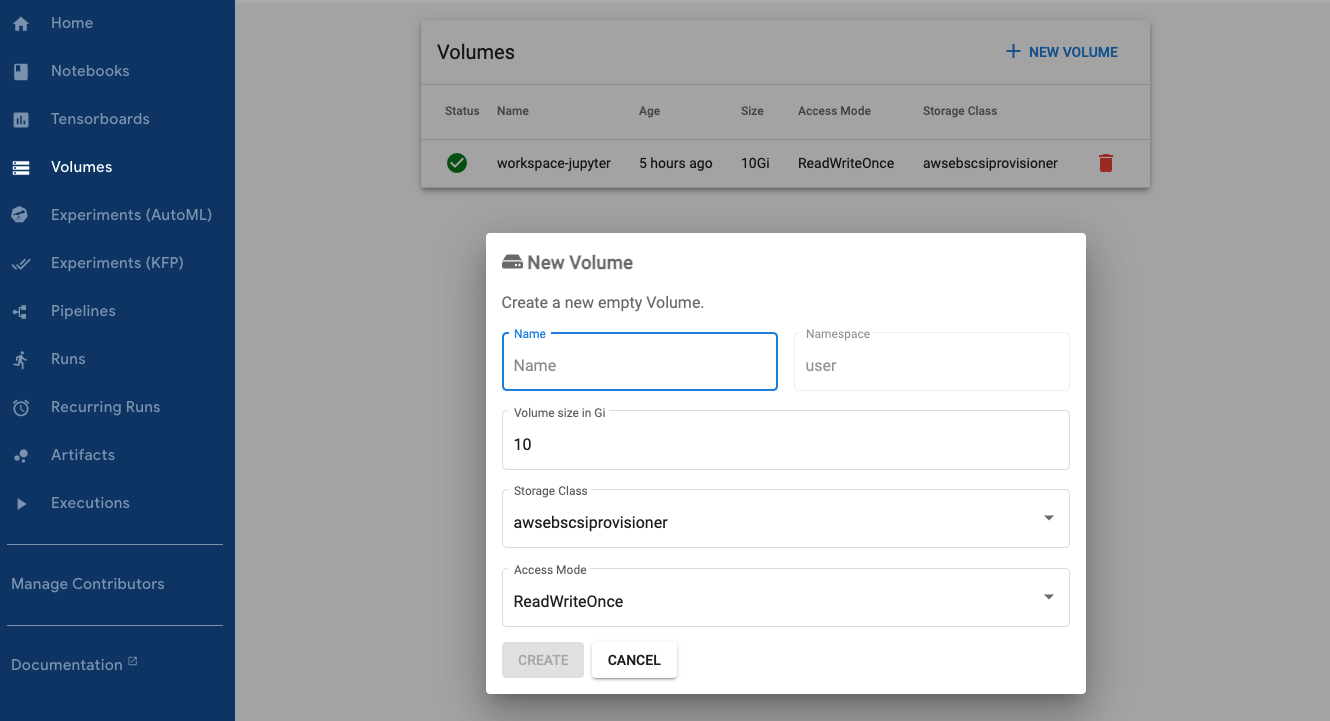The image size is (1330, 721).
Task: Click the Artifacts dots icon
Action: pos(21,455)
